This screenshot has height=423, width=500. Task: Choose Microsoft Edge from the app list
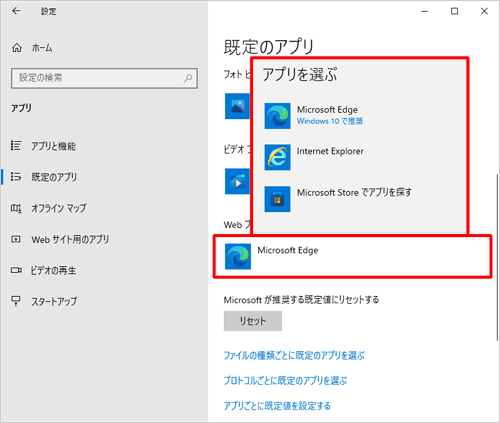coord(359,116)
